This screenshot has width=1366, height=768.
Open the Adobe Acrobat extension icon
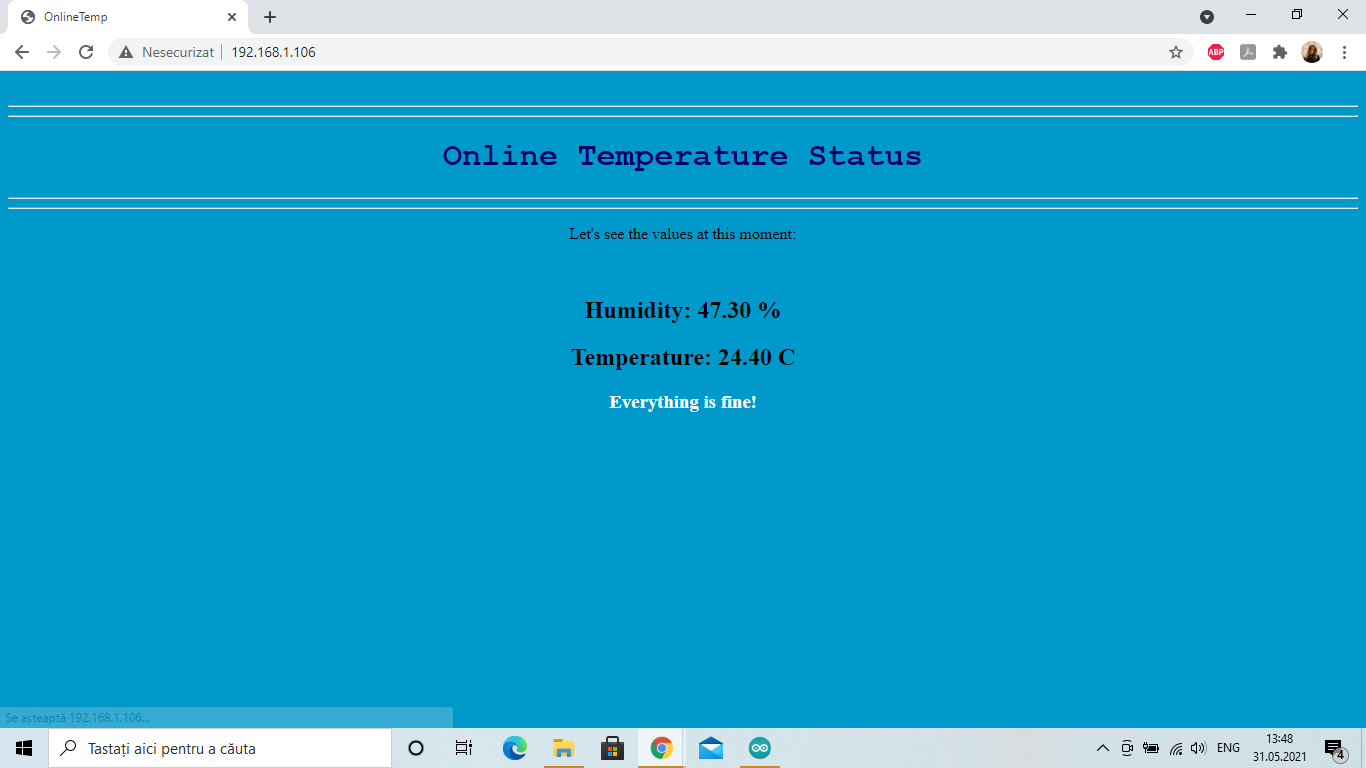[1247, 52]
